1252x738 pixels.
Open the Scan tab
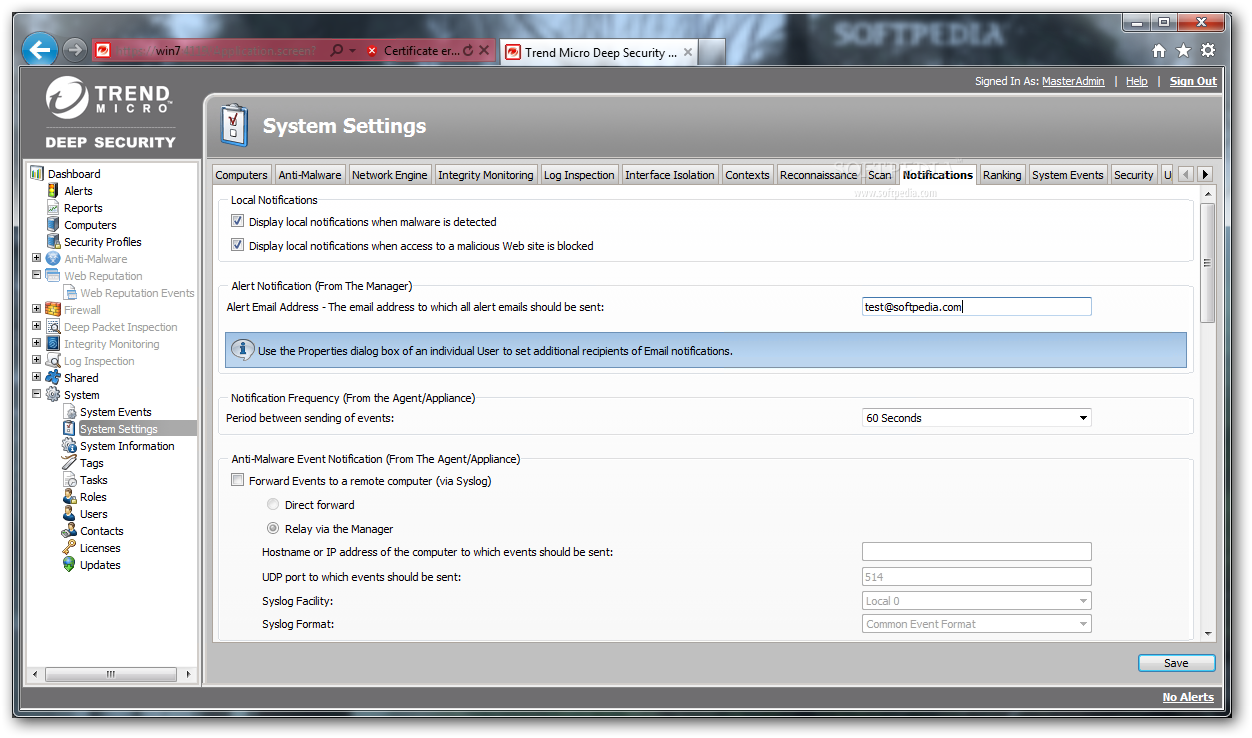pyautogui.click(x=880, y=175)
